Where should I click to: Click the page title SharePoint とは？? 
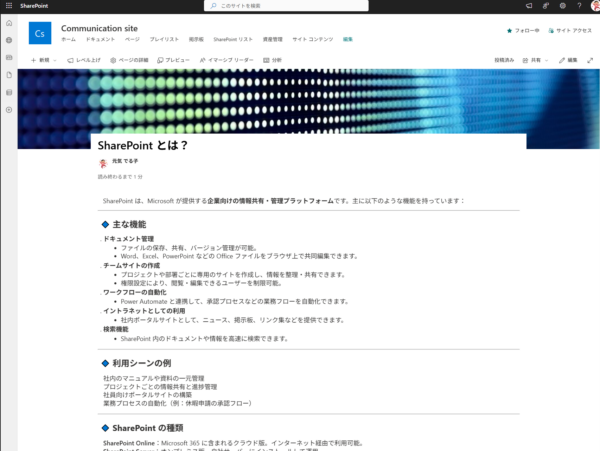[x=143, y=145]
